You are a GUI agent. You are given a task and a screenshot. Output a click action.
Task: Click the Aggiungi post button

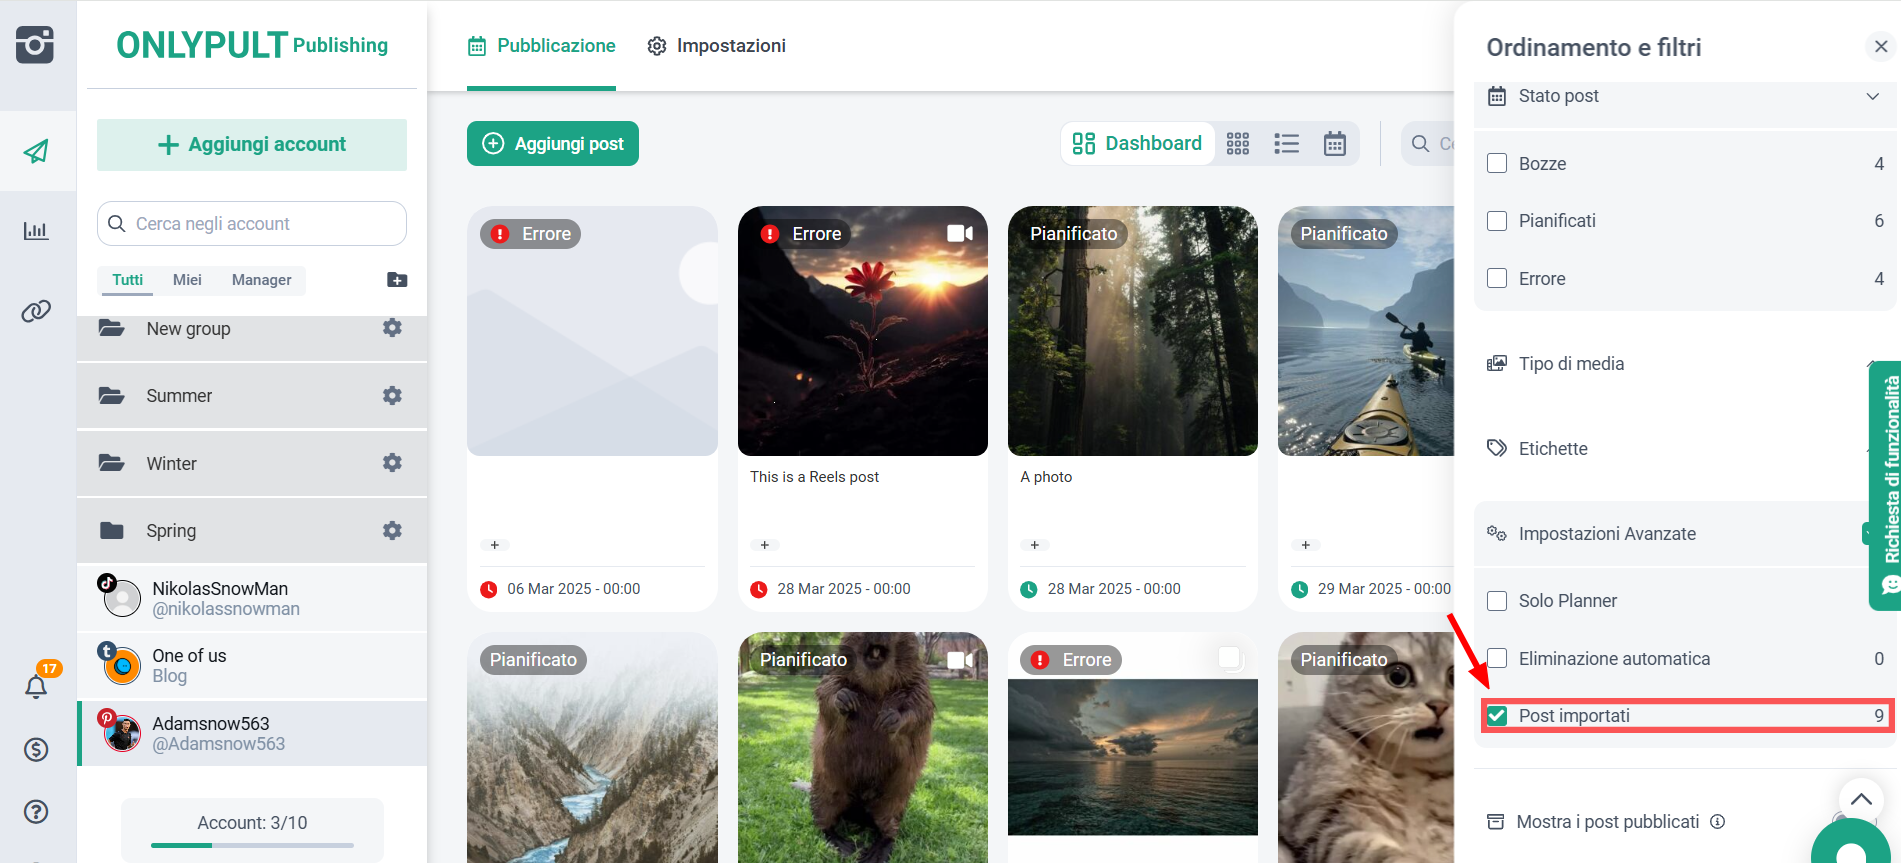coord(553,144)
